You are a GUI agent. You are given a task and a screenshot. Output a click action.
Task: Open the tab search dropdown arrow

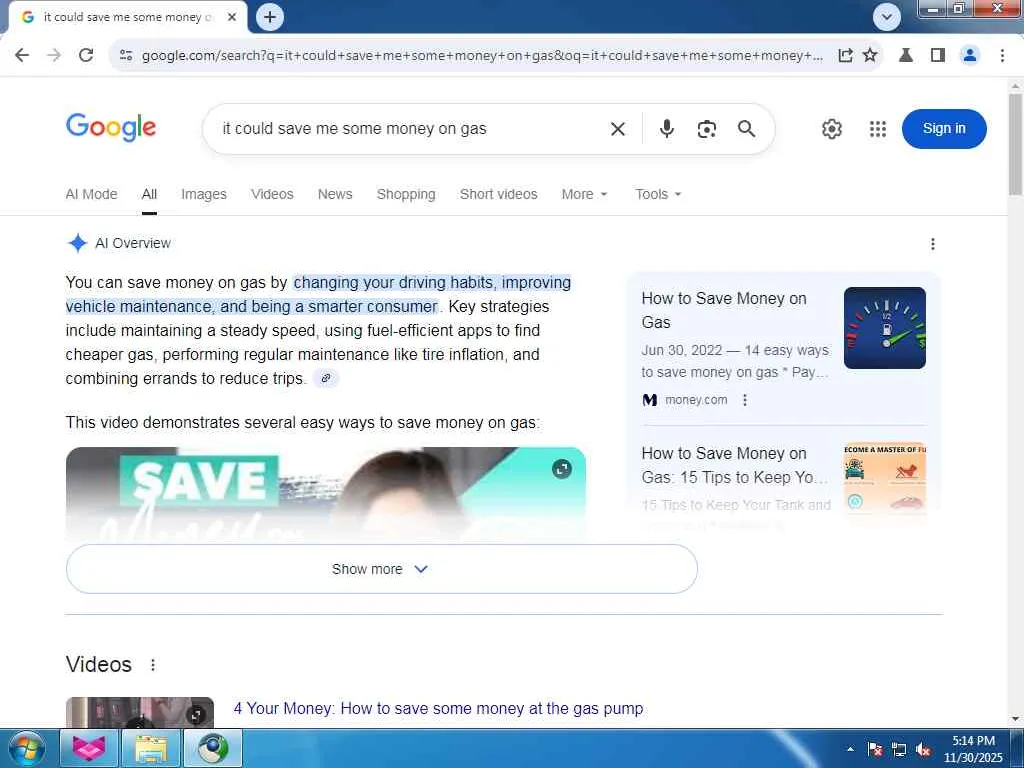[887, 17]
